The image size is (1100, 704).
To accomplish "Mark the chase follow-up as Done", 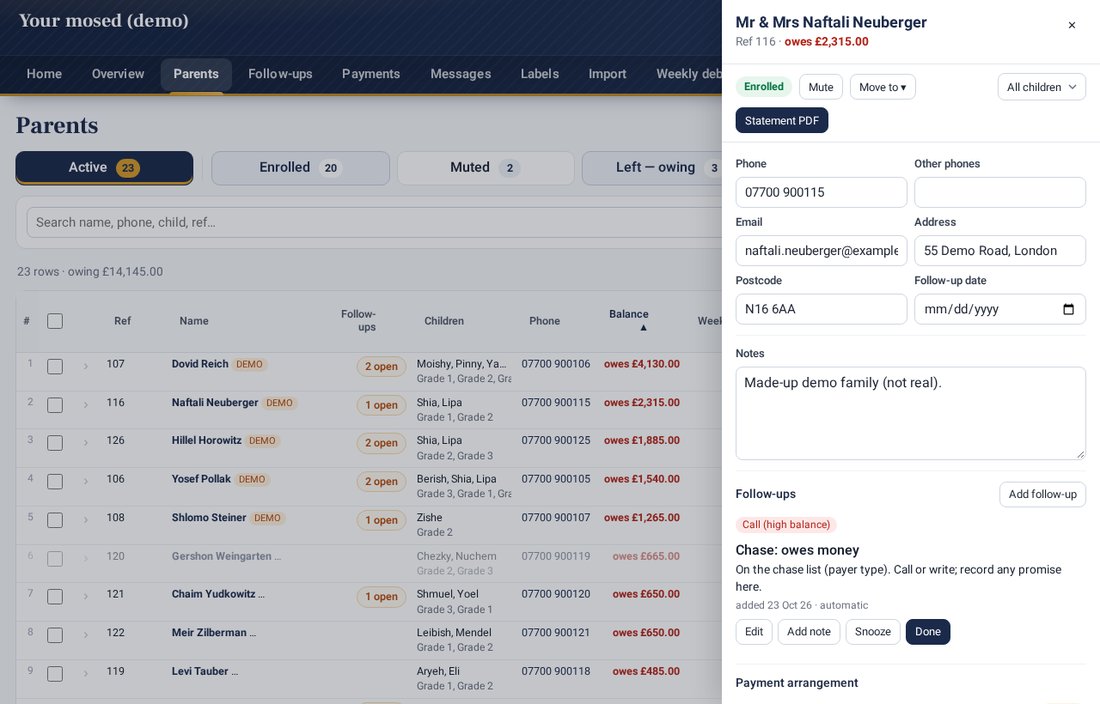I will tap(927, 632).
